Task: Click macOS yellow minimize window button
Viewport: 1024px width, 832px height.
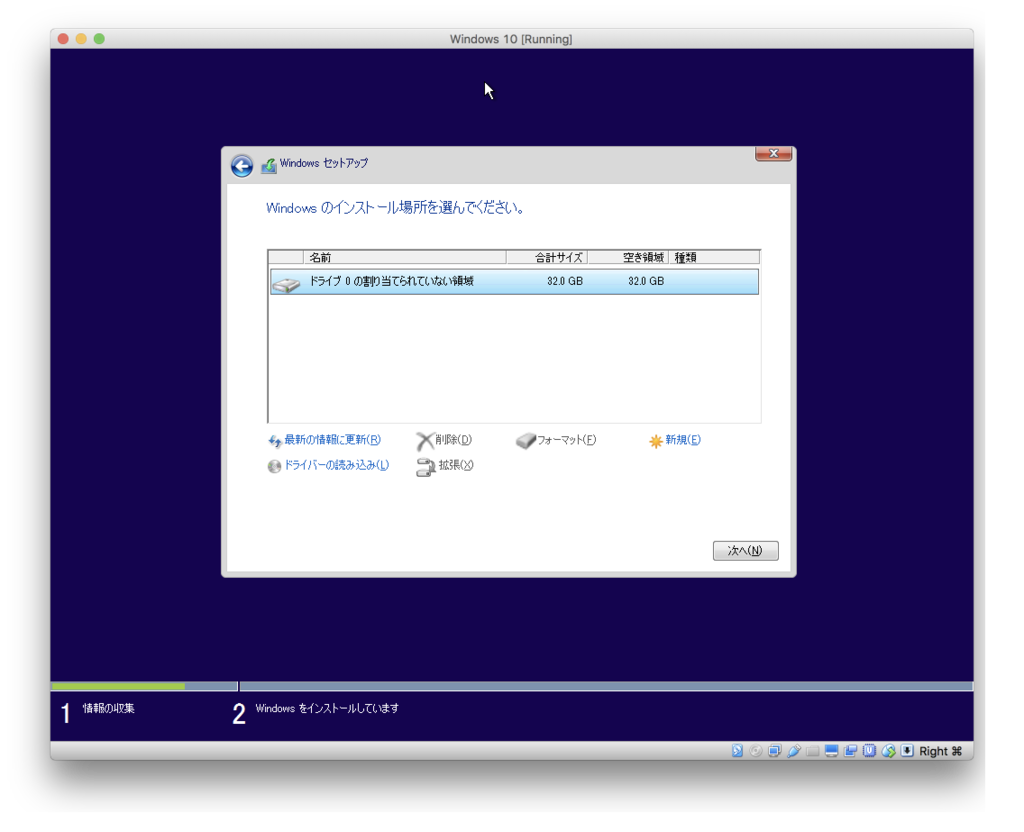Action: pos(81,39)
